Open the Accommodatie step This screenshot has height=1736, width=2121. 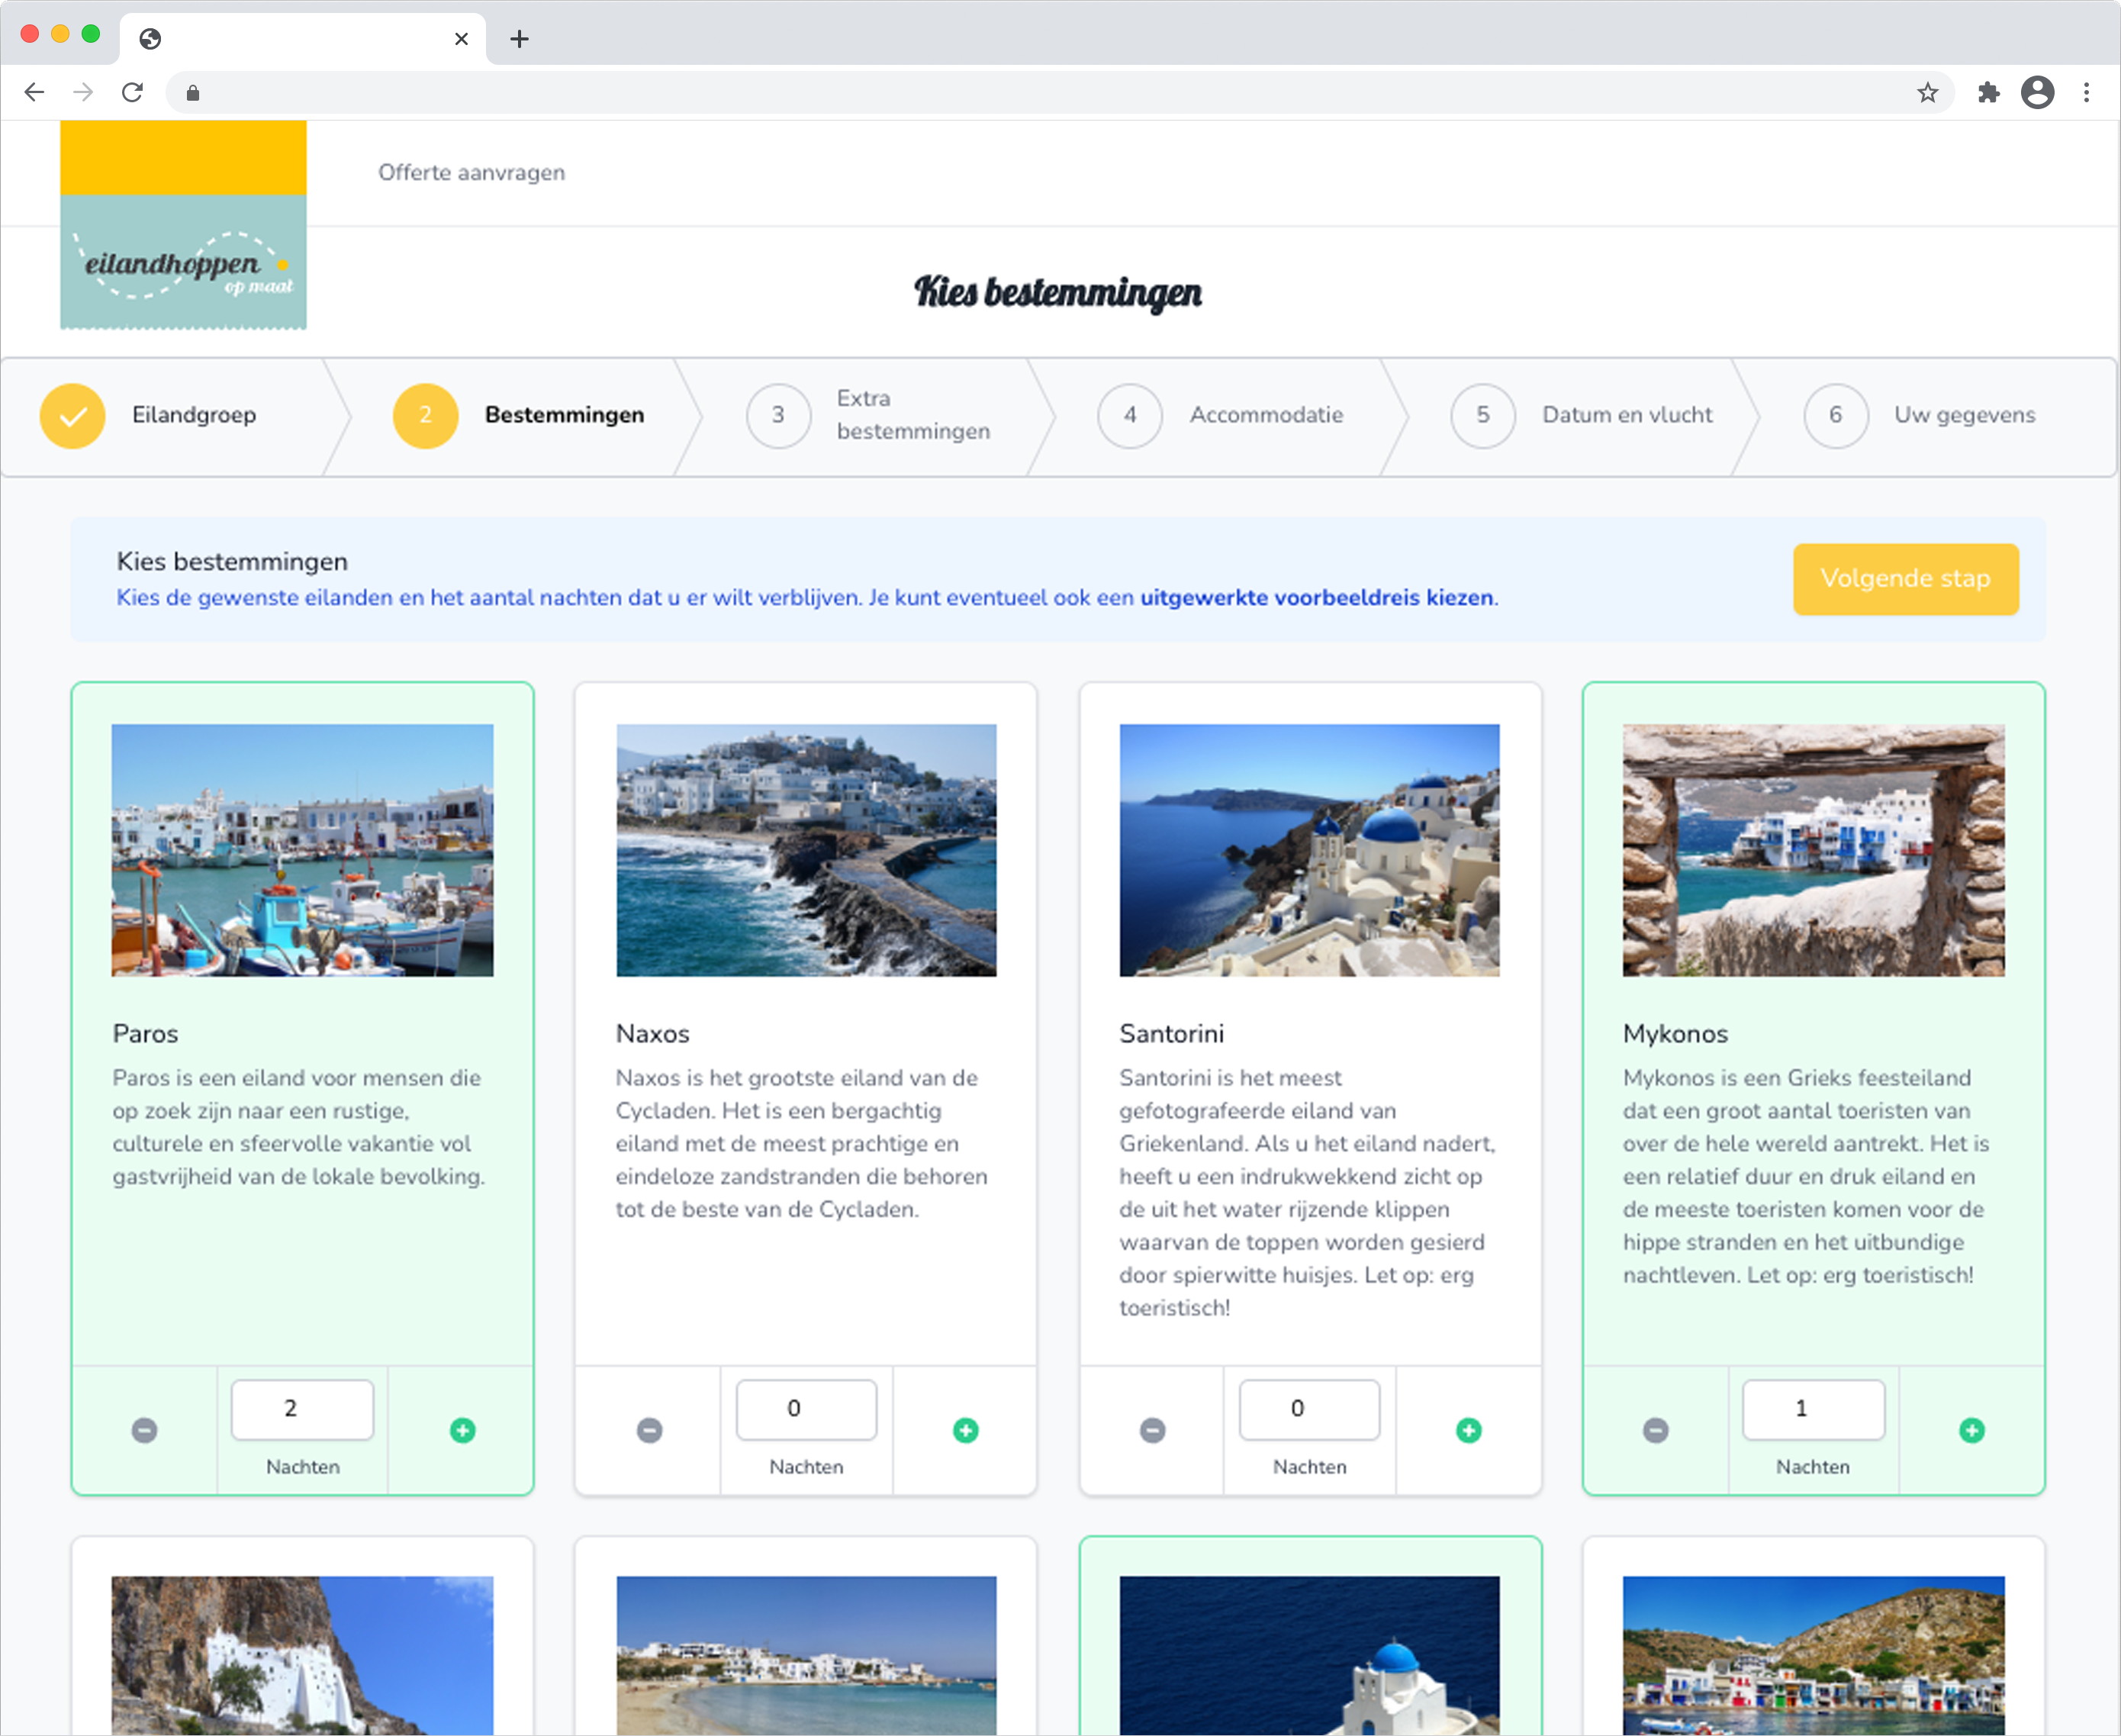point(1265,415)
